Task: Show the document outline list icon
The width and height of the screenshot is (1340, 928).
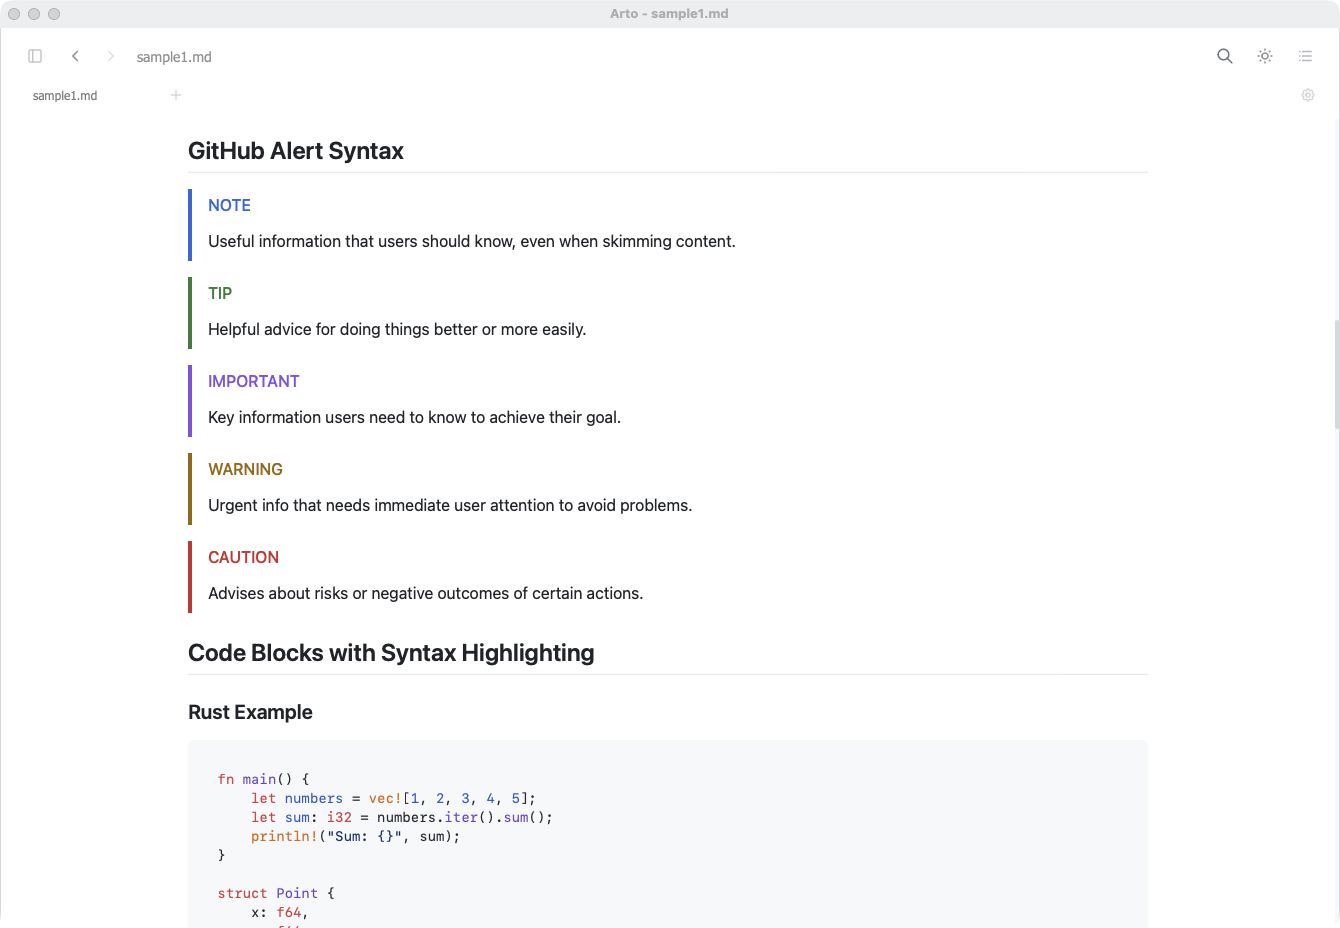Action: point(1305,56)
